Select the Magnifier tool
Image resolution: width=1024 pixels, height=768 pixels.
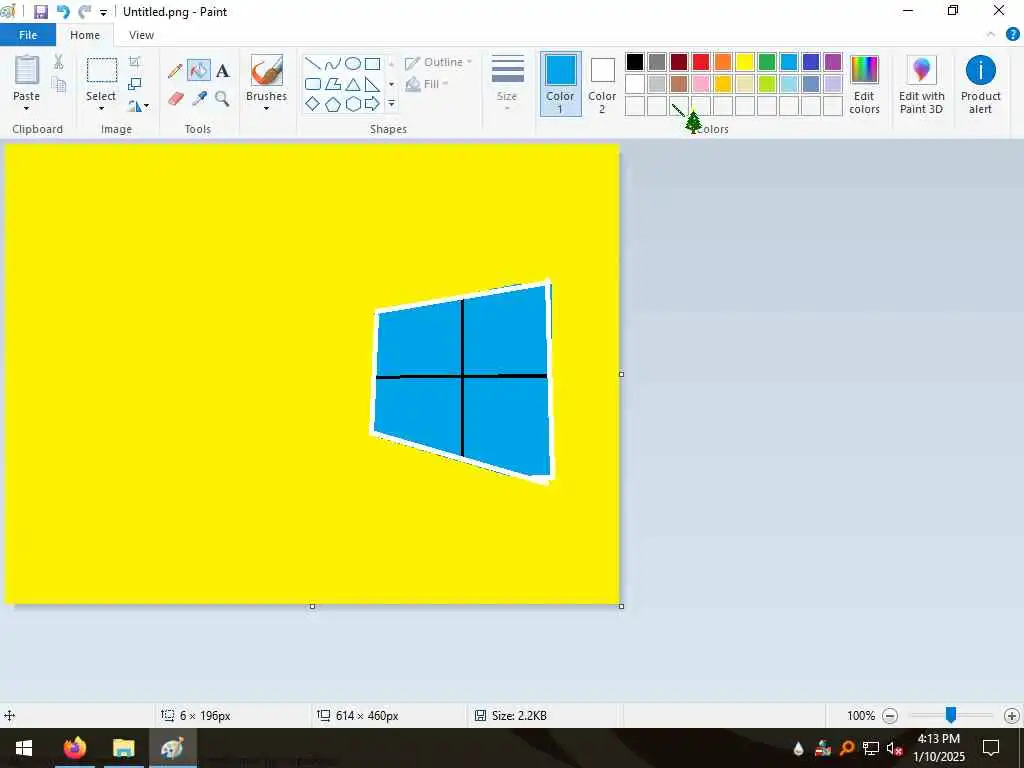222,99
